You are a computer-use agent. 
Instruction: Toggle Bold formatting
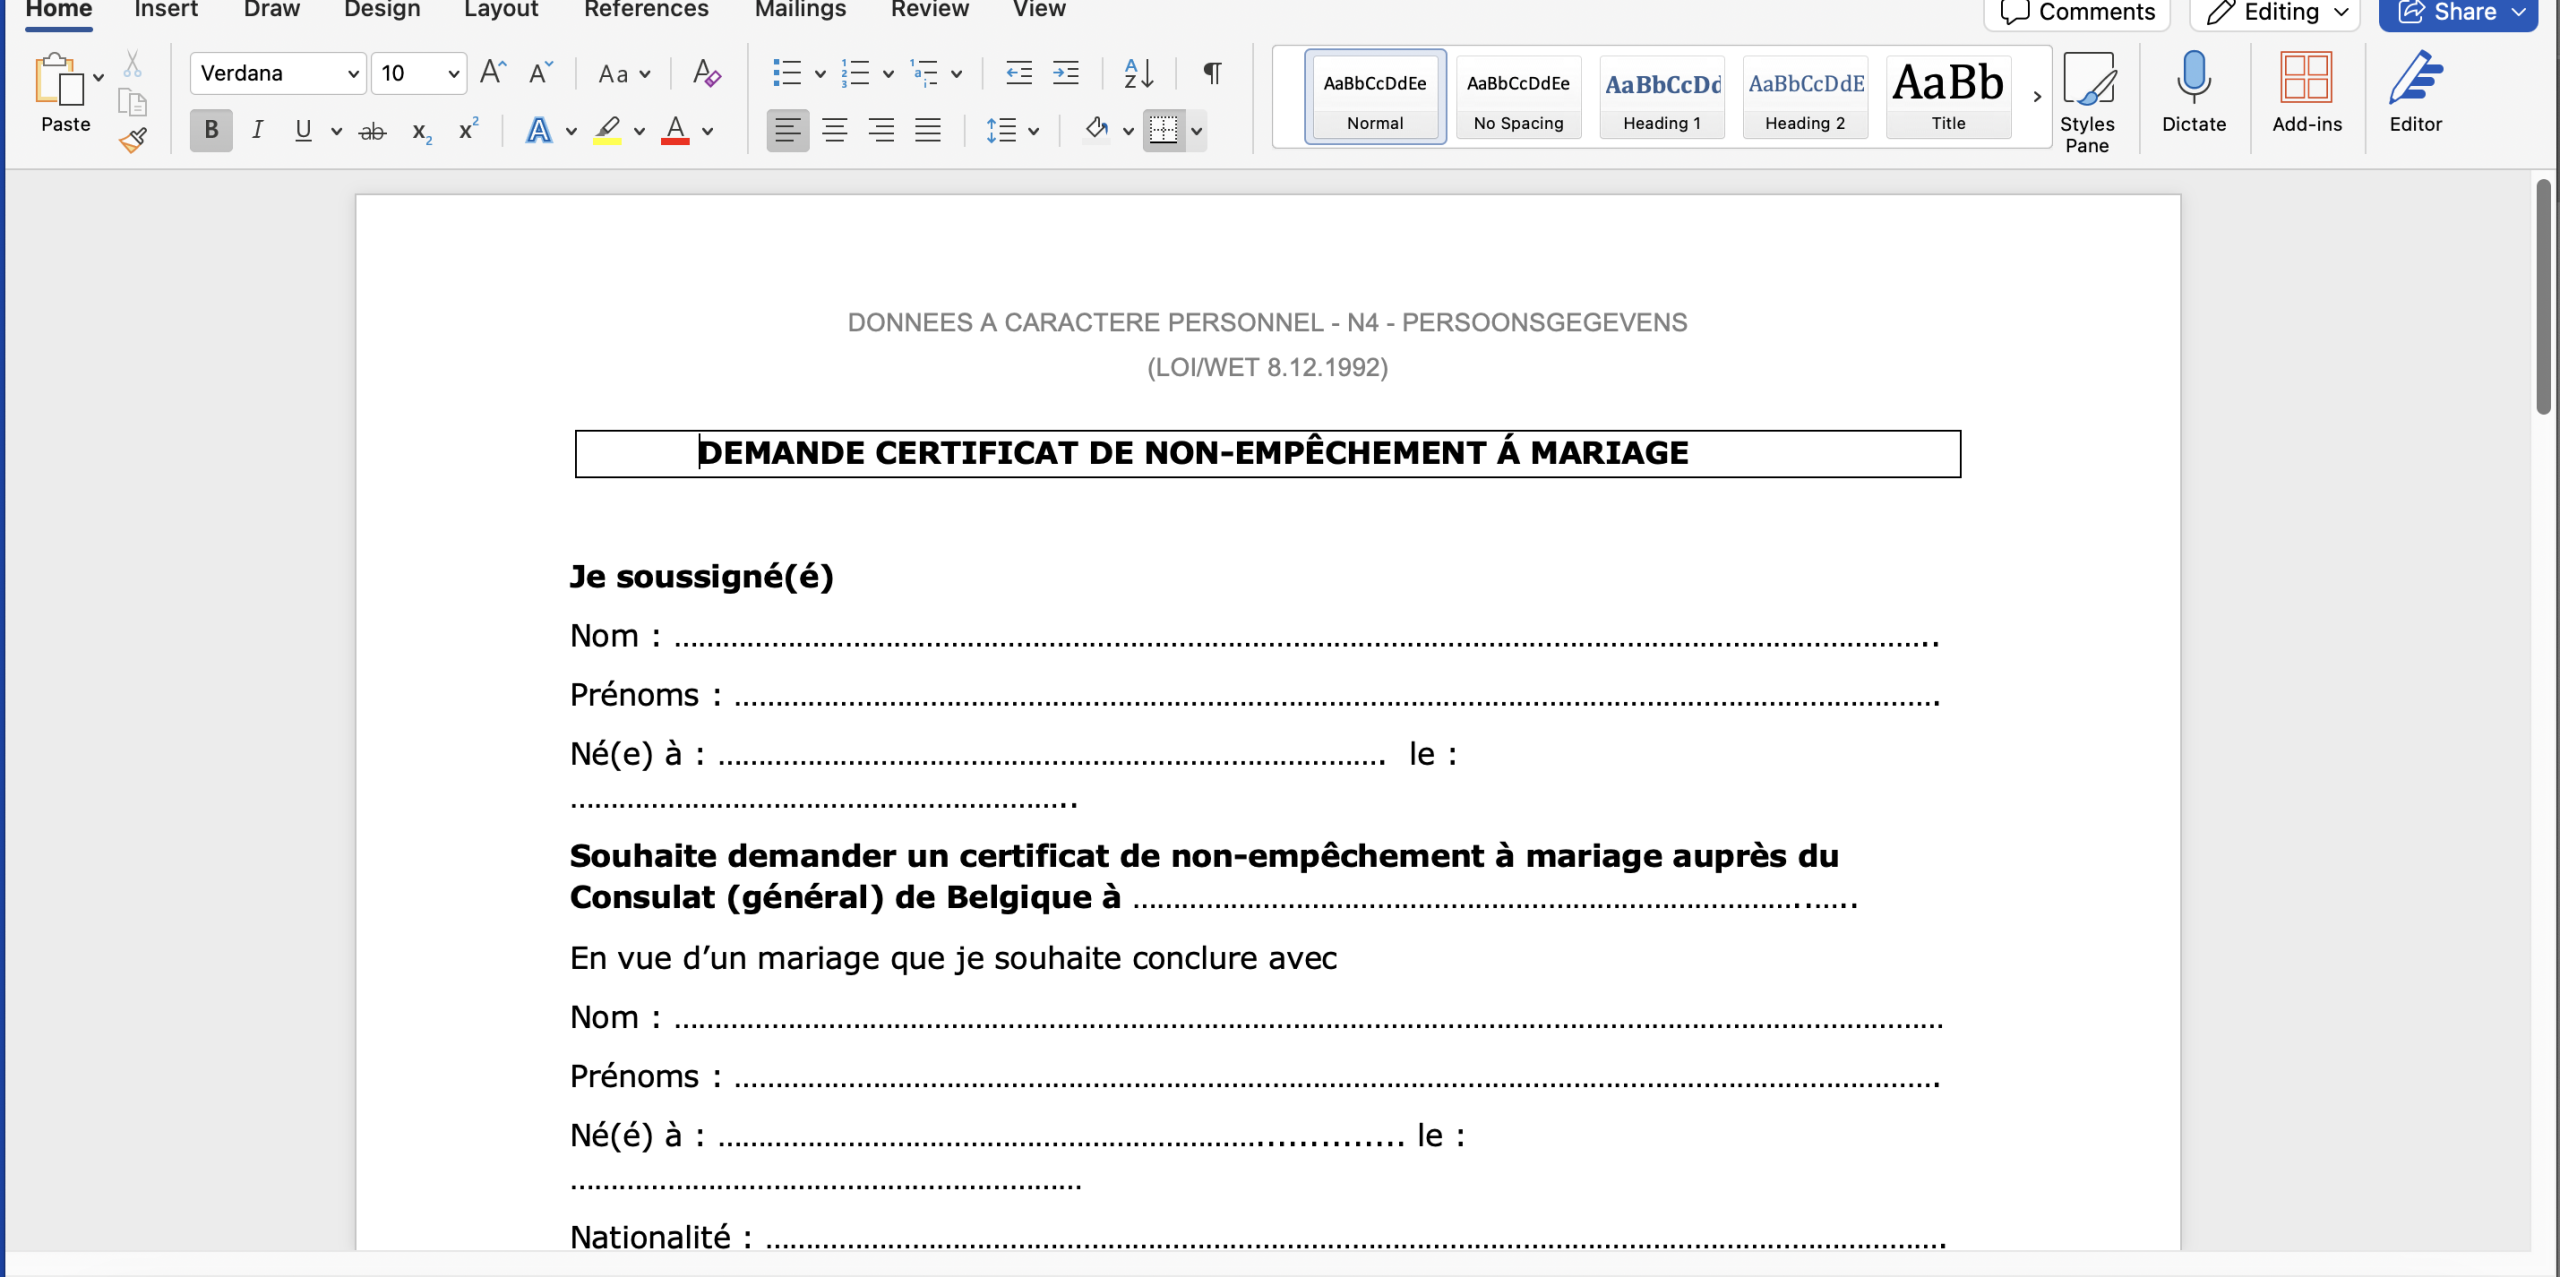[x=211, y=130]
